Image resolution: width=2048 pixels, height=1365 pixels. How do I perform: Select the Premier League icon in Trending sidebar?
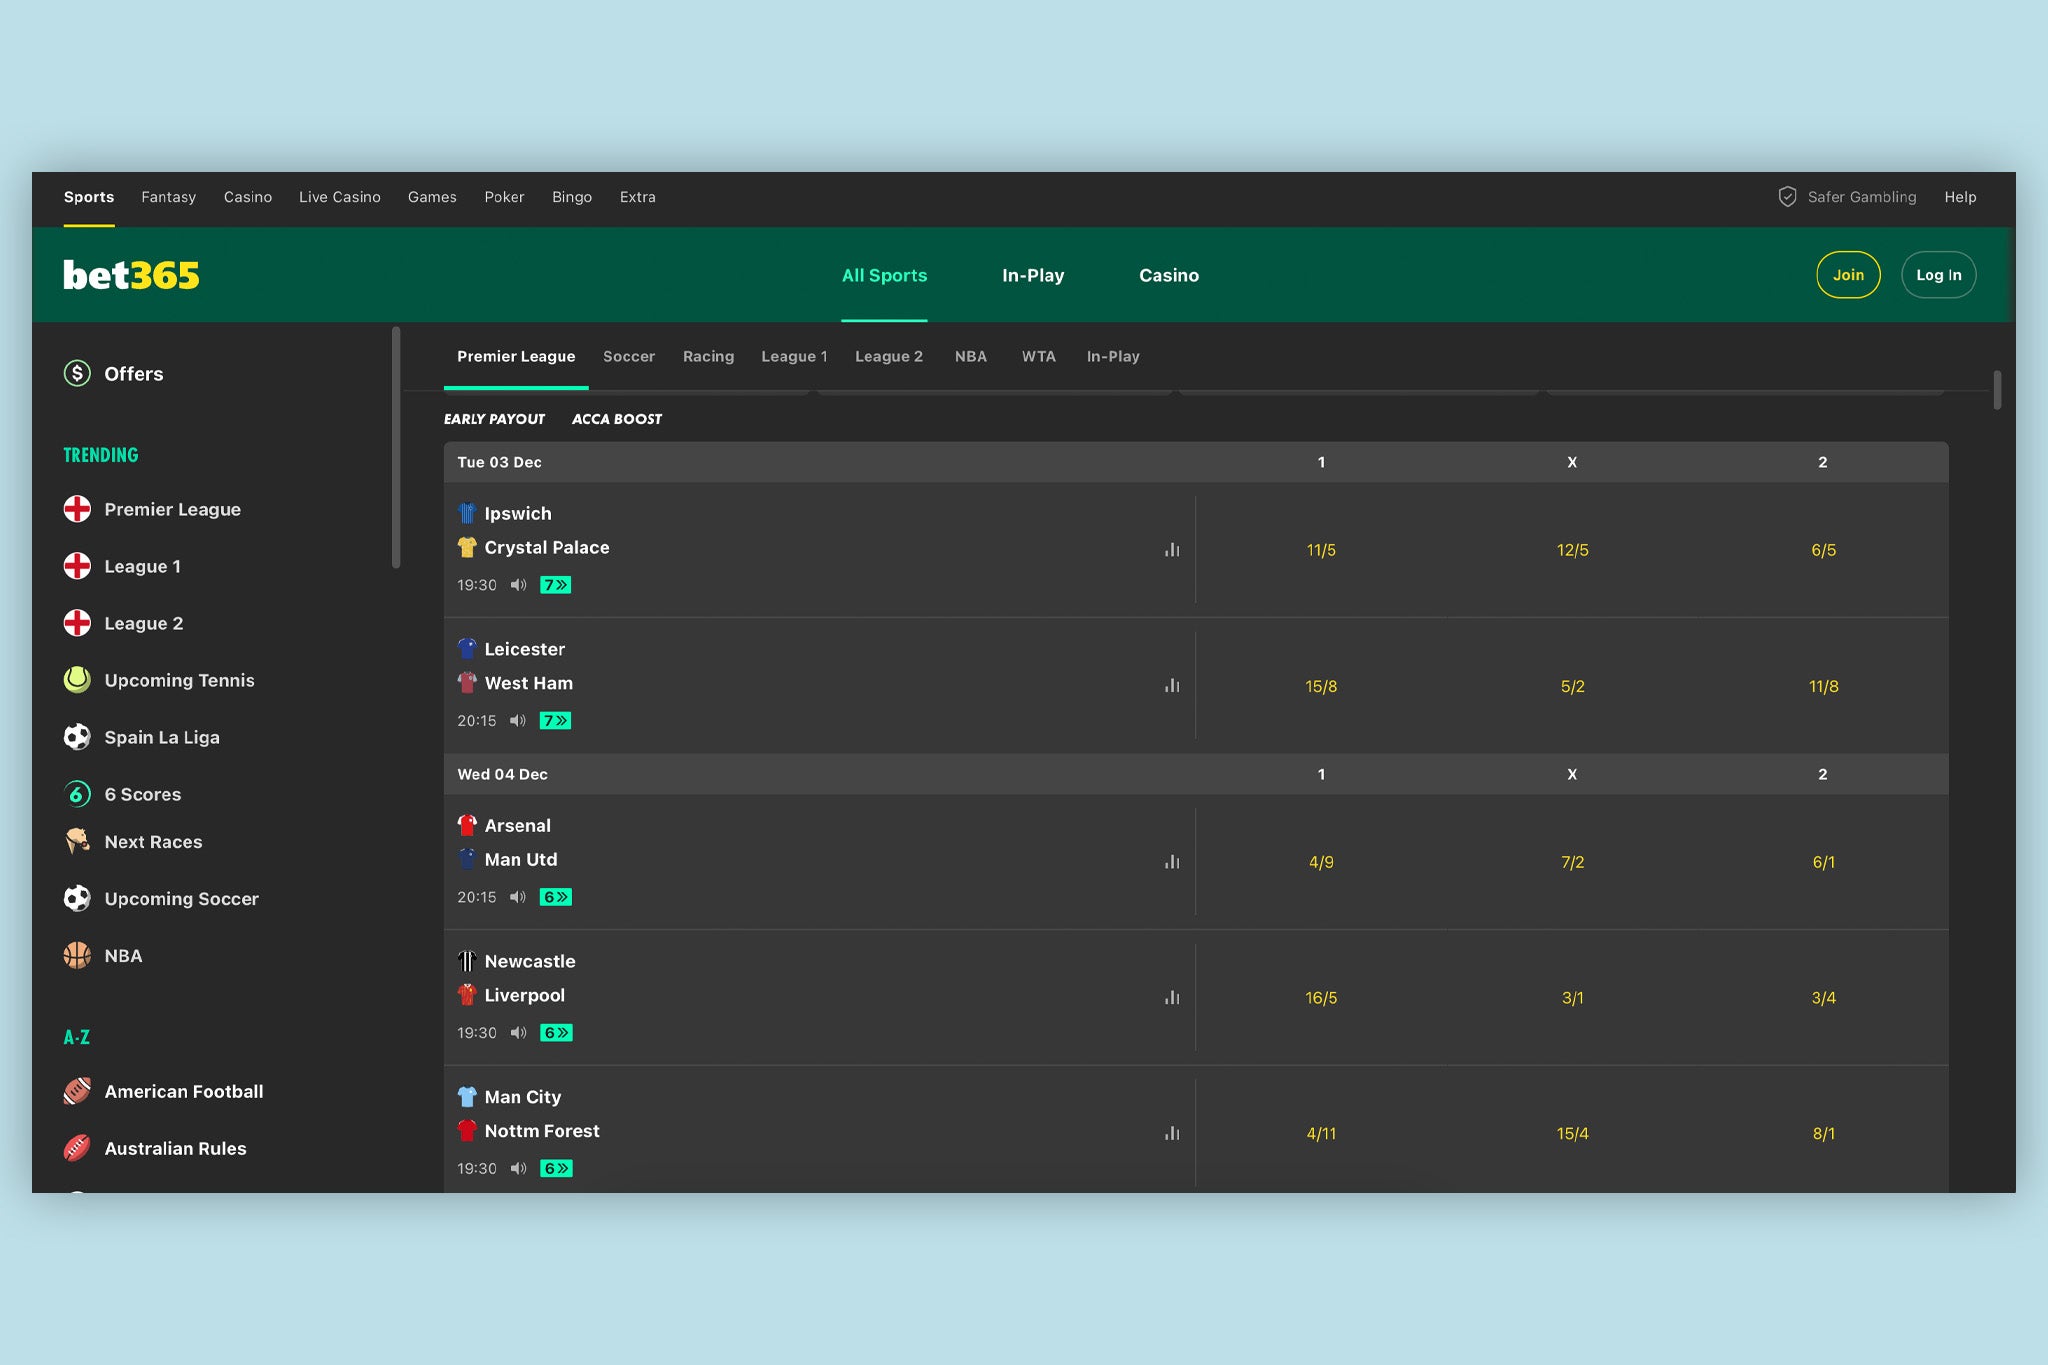[x=76, y=509]
